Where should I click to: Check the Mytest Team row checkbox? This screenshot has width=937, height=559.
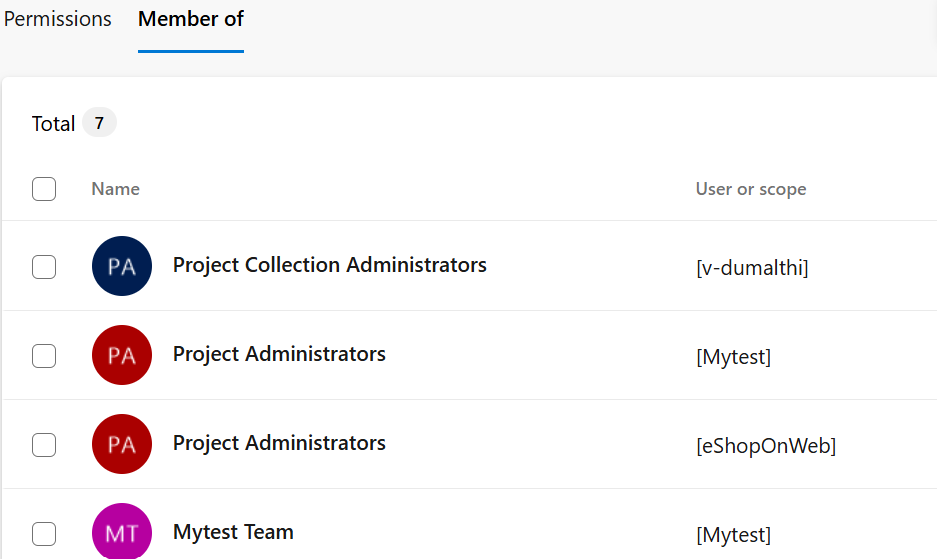coord(44,534)
